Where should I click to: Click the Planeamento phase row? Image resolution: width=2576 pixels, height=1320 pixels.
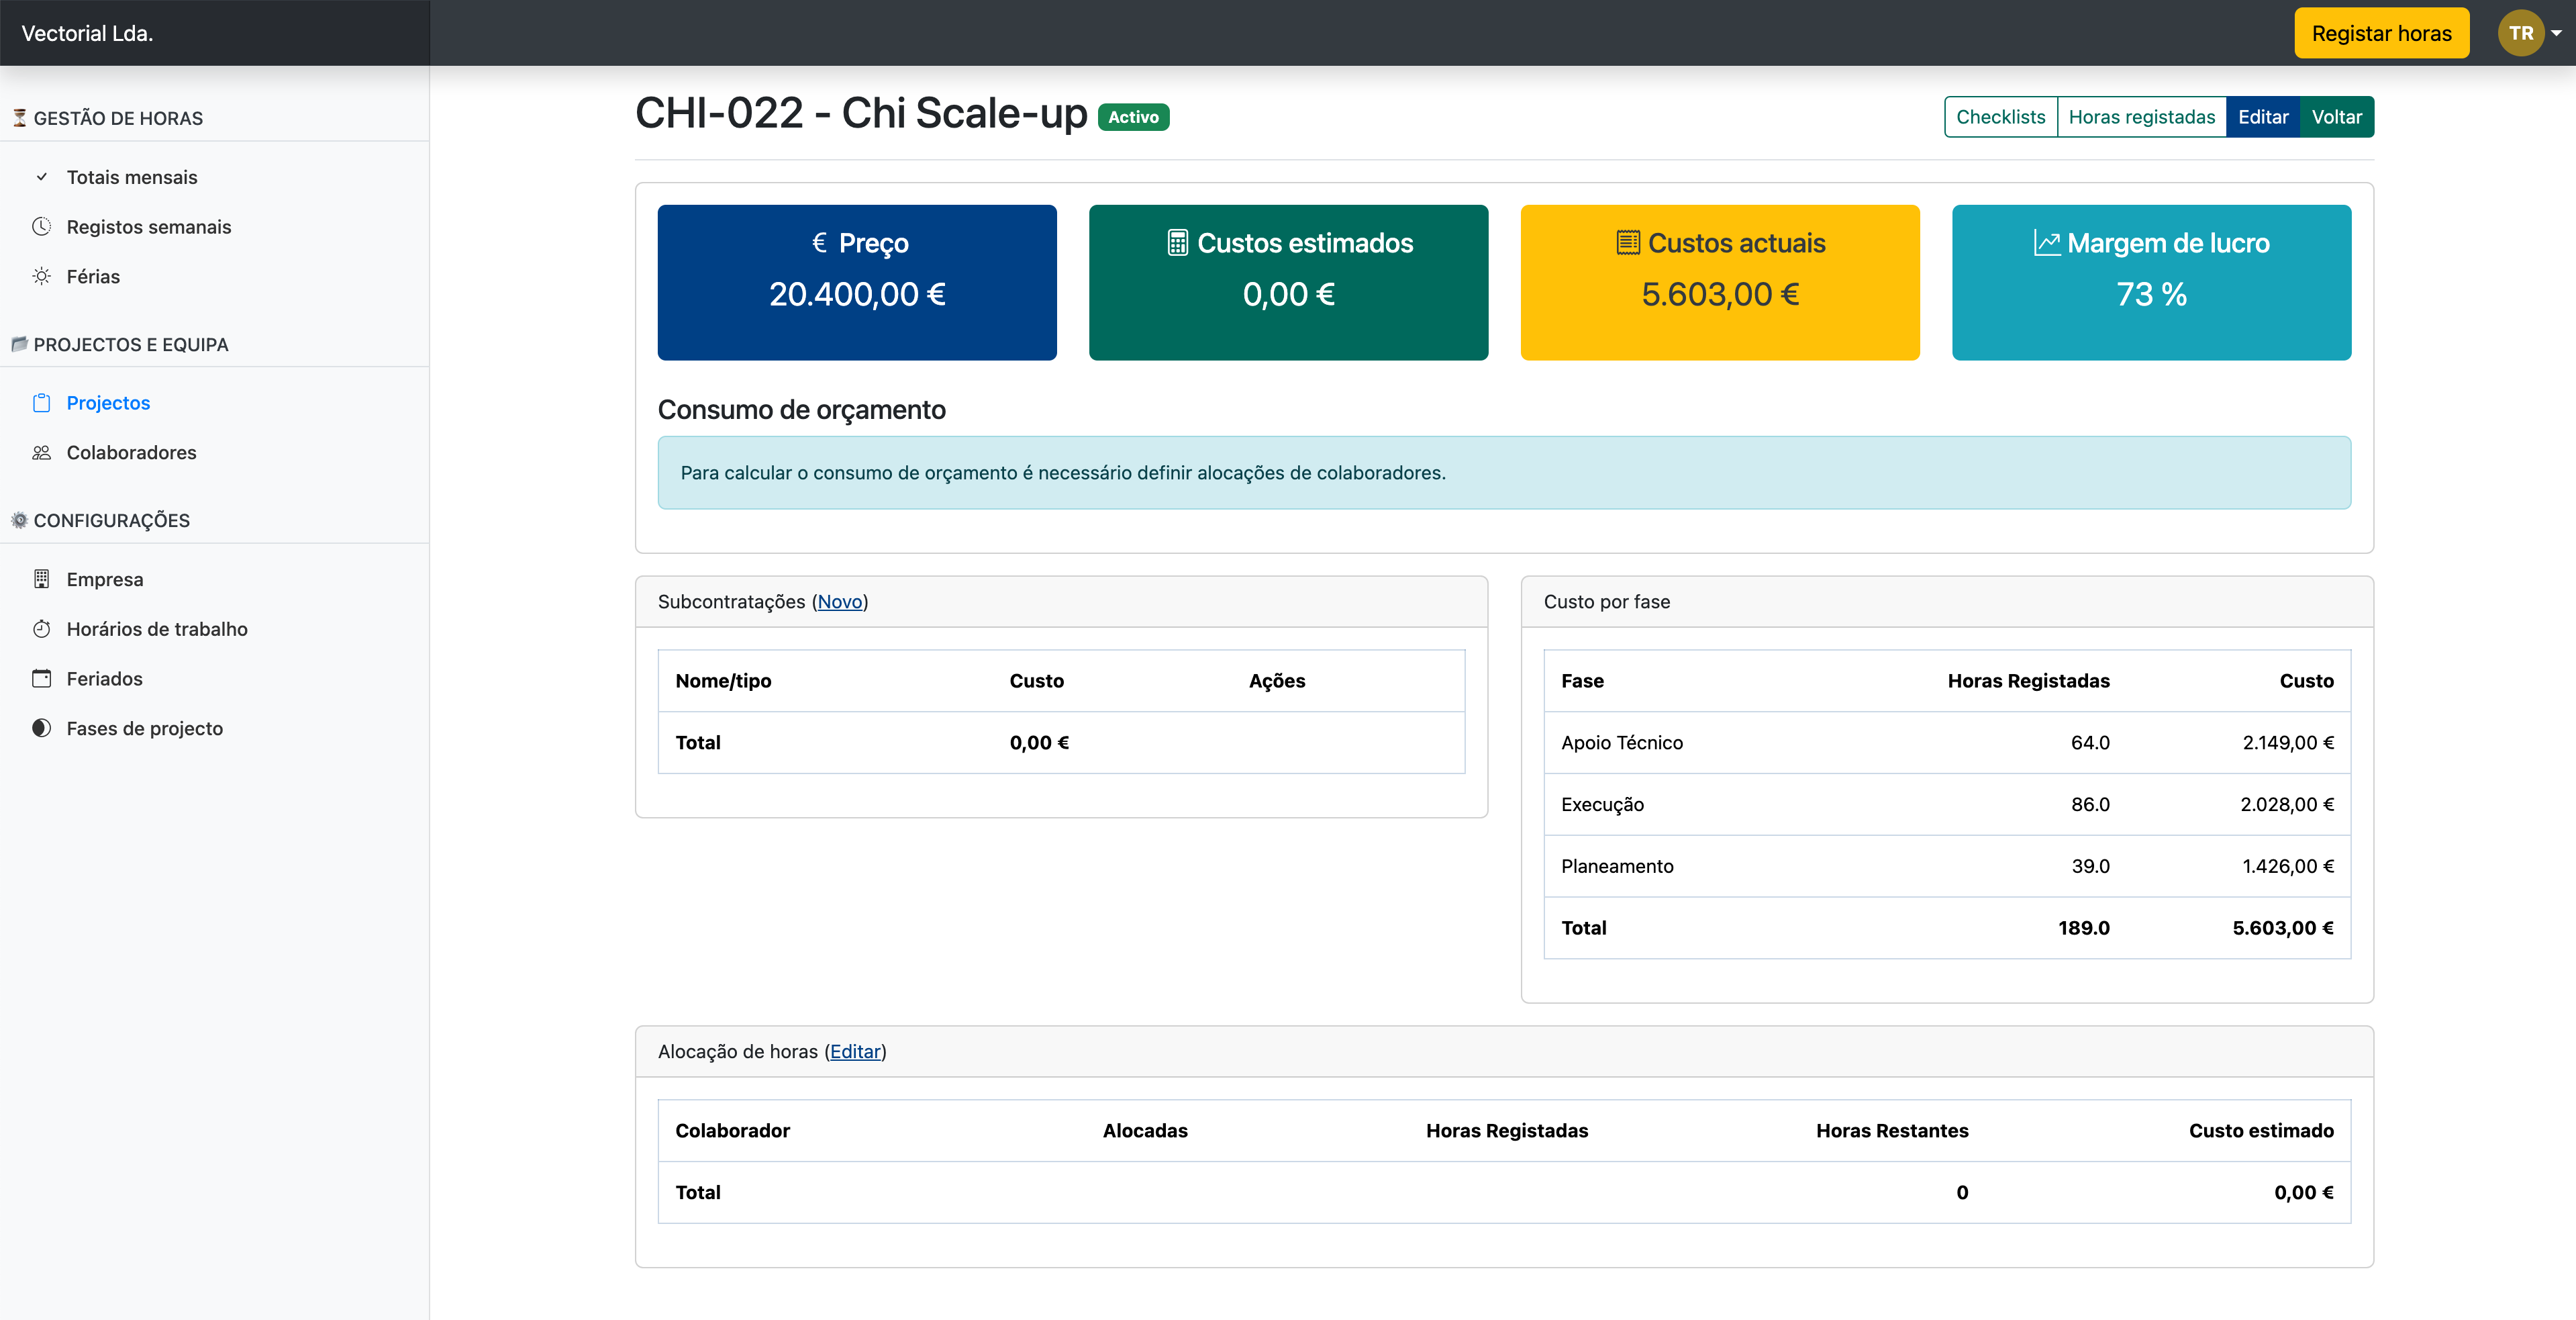click(x=1947, y=866)
